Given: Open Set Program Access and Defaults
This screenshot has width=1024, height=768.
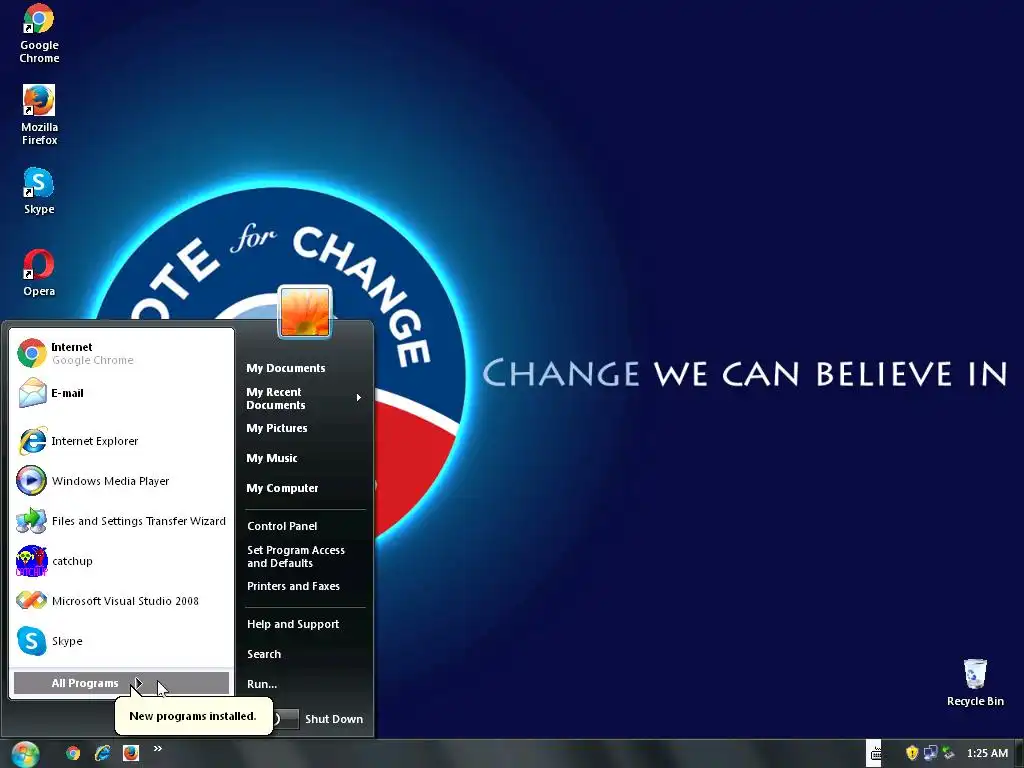Looking at the screenshot, I should point(296,556).
